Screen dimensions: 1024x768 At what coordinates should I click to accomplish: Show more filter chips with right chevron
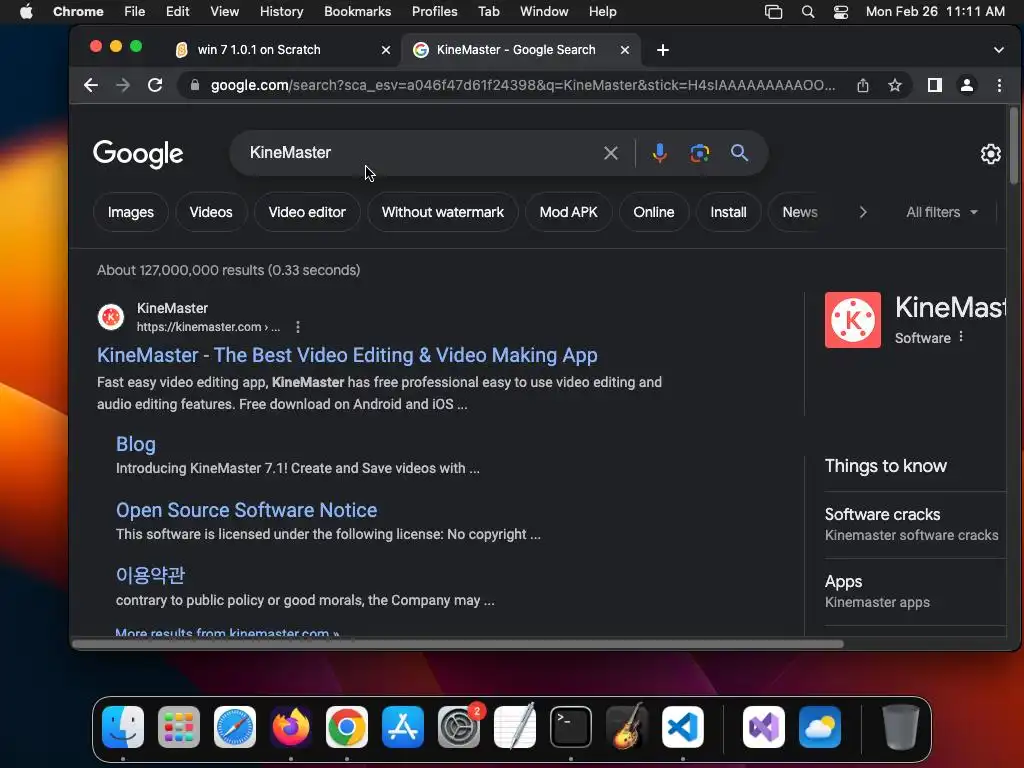[x=863, y=212]
